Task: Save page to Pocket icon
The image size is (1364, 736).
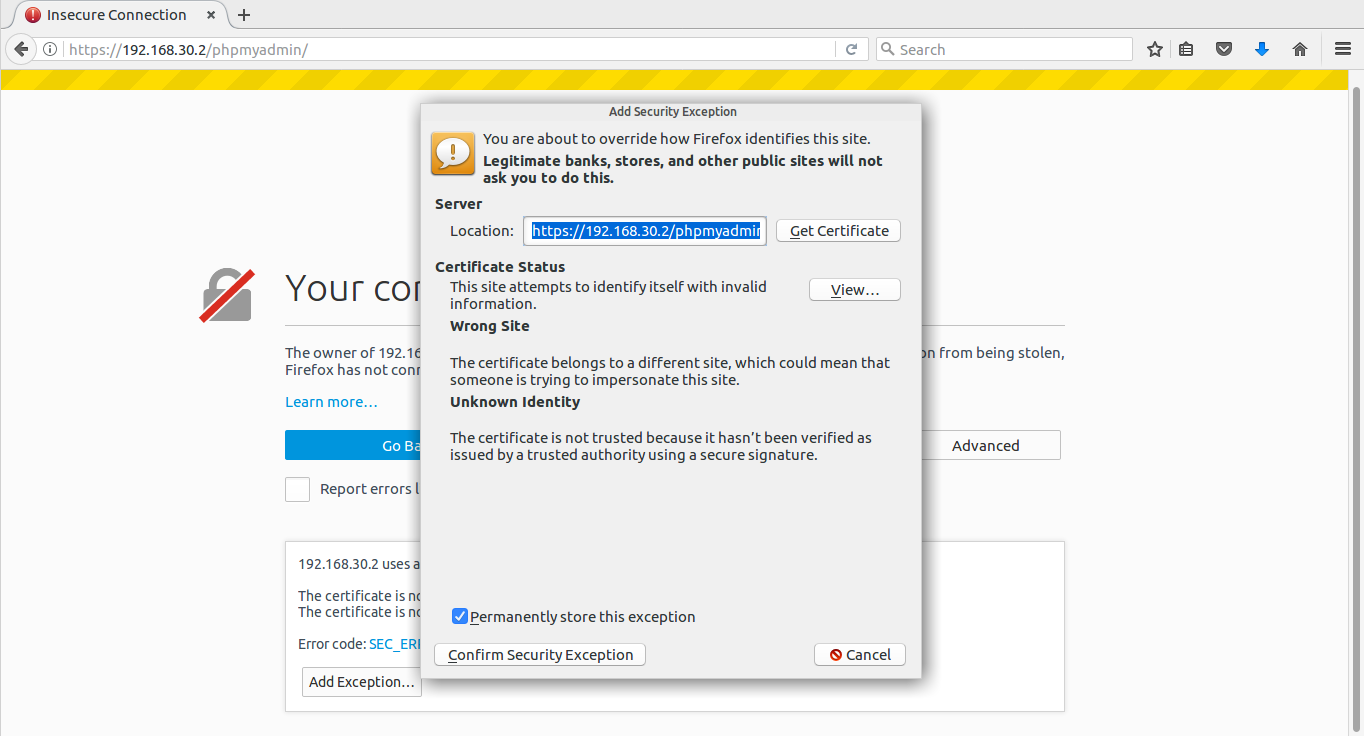Action: point(1223,49)
